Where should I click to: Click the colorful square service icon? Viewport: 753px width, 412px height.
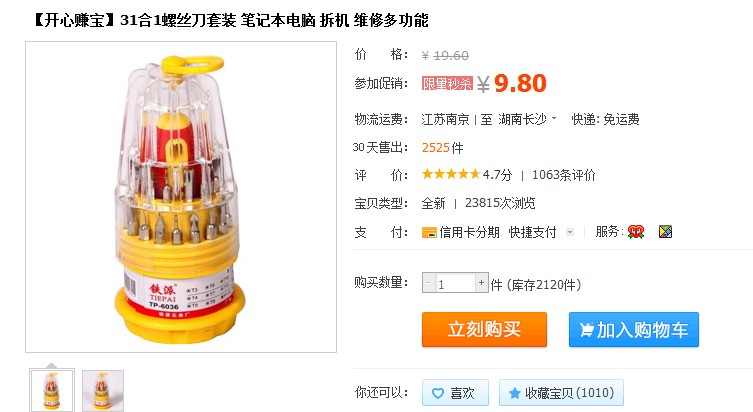point(665,232)
